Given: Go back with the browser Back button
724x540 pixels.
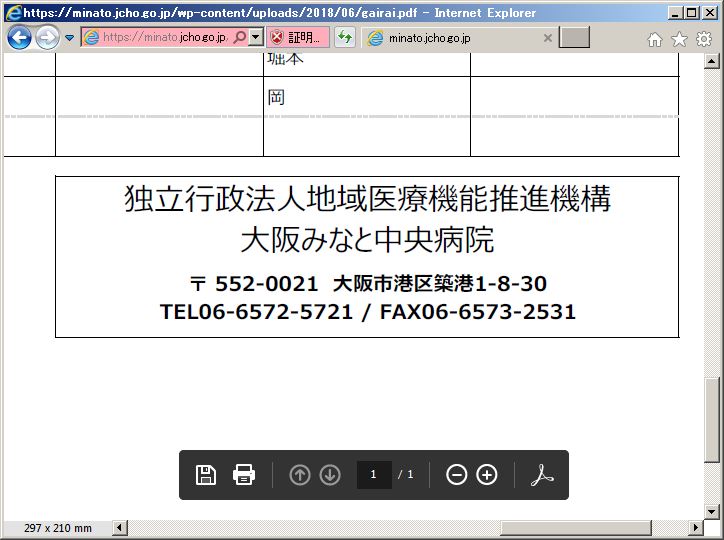Looking at the screenshot, I should (x=19, y=38).
